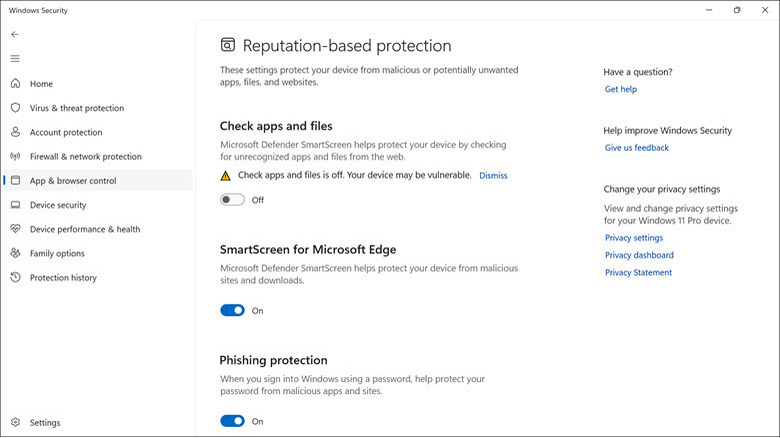Click the Virus & threat protection shield icon
The height and width of the screenshot is (438, 780).
click(x=16, y=108)
